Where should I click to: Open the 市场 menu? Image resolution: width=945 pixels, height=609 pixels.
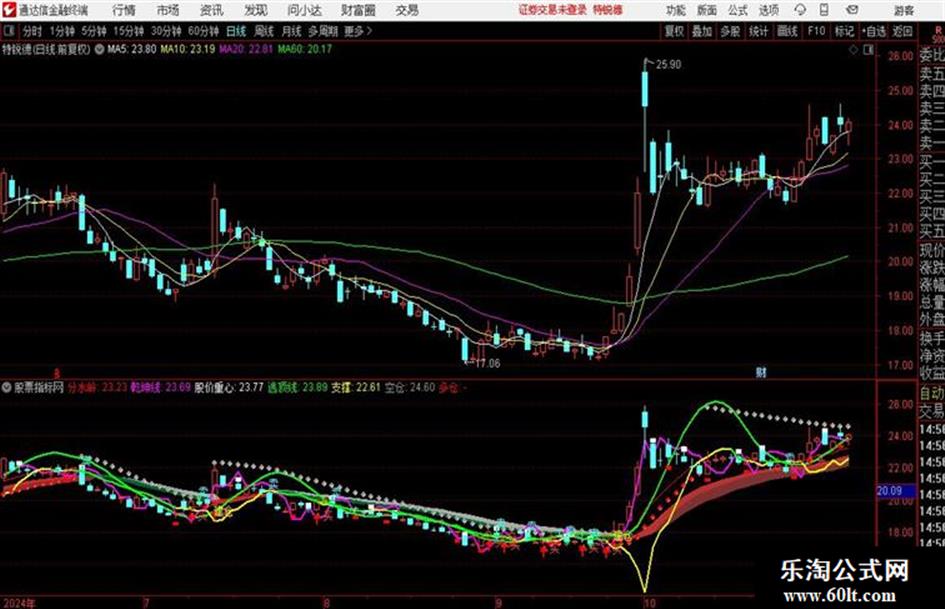(168, 10)
